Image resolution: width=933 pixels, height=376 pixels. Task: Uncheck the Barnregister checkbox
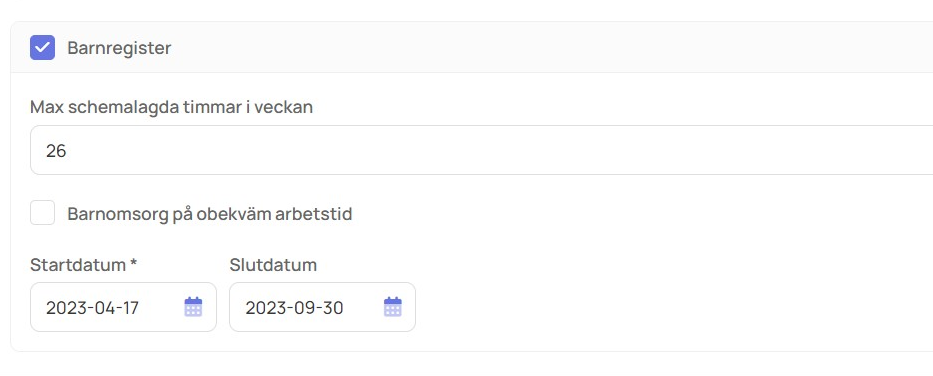pos(42,48)
